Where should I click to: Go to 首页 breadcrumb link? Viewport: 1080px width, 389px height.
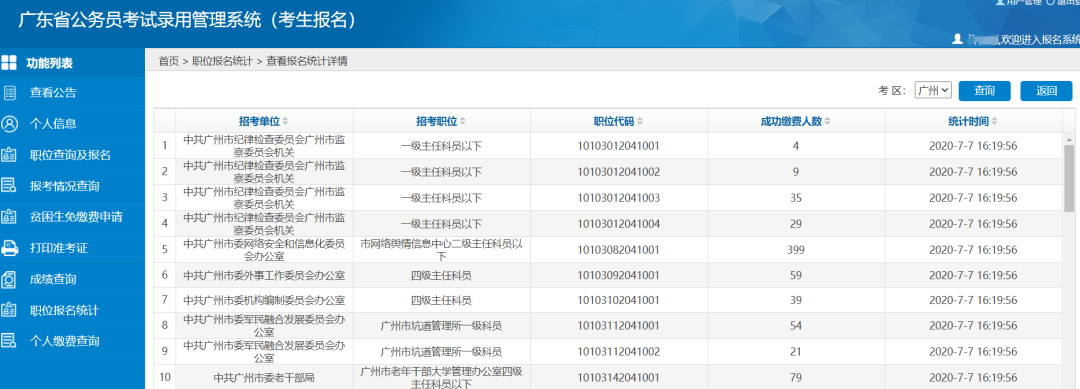(x=168, y=61)
